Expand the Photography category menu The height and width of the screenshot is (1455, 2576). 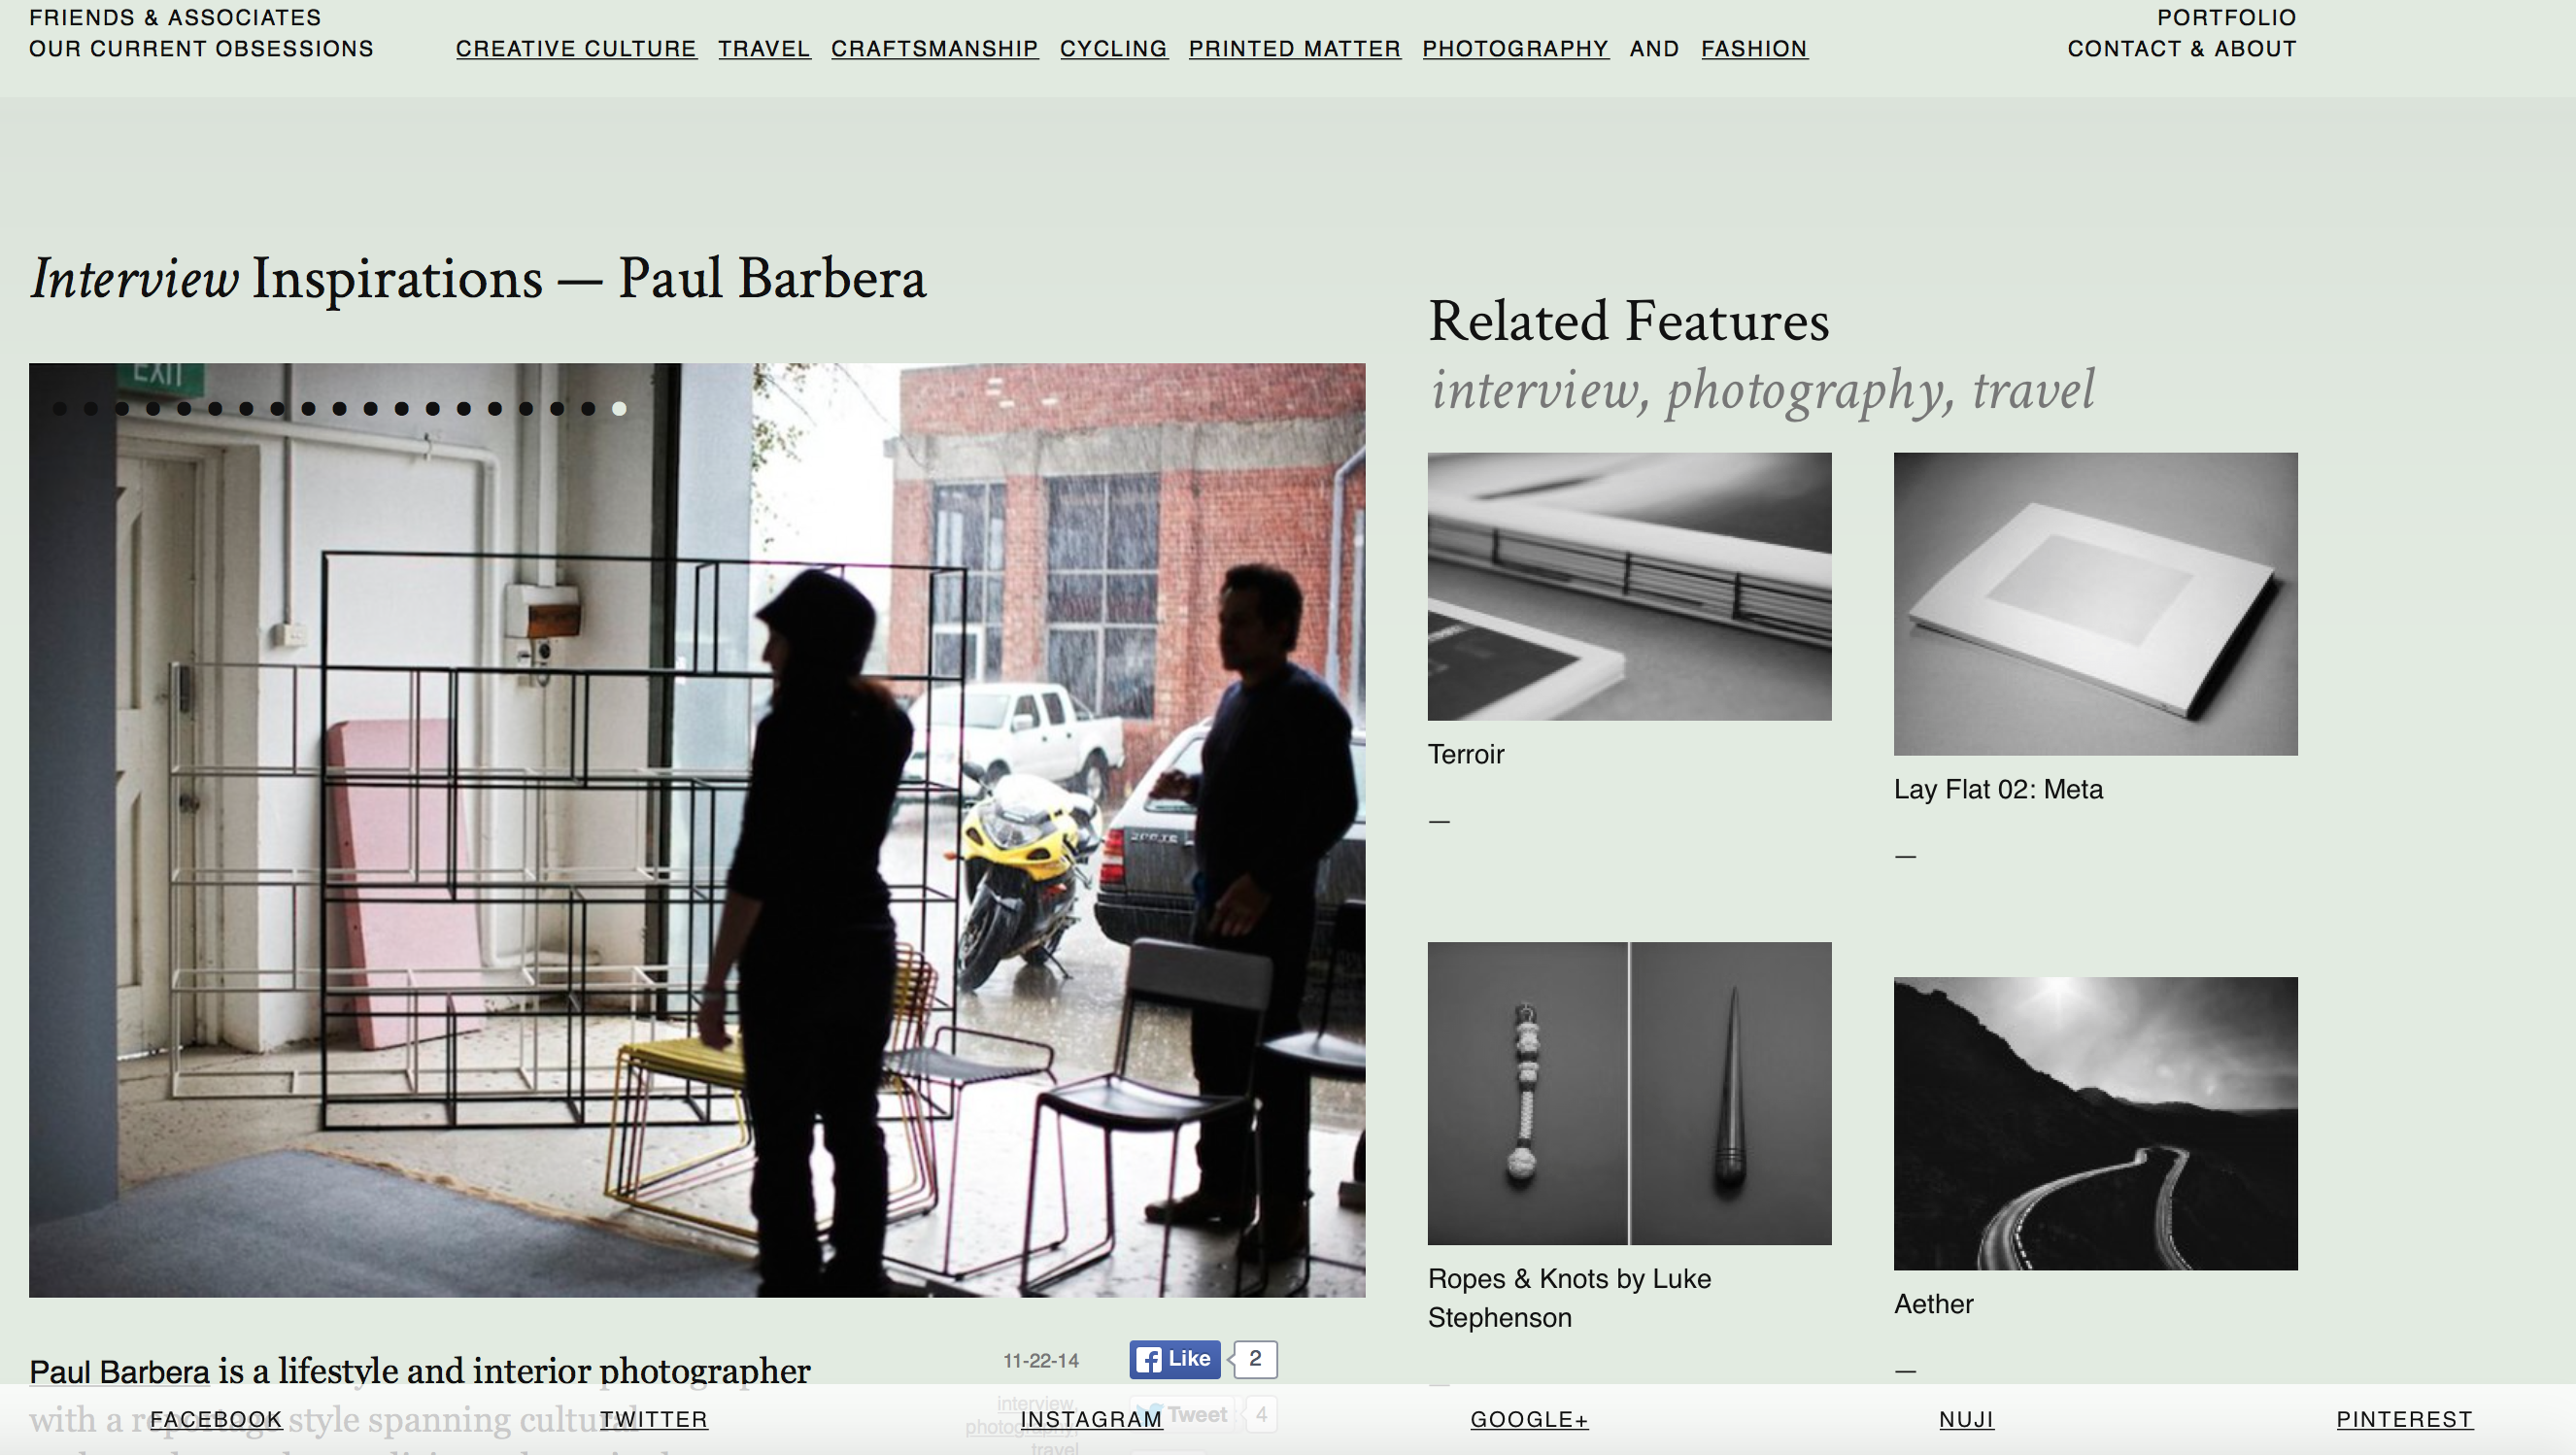pos(1514,48)
